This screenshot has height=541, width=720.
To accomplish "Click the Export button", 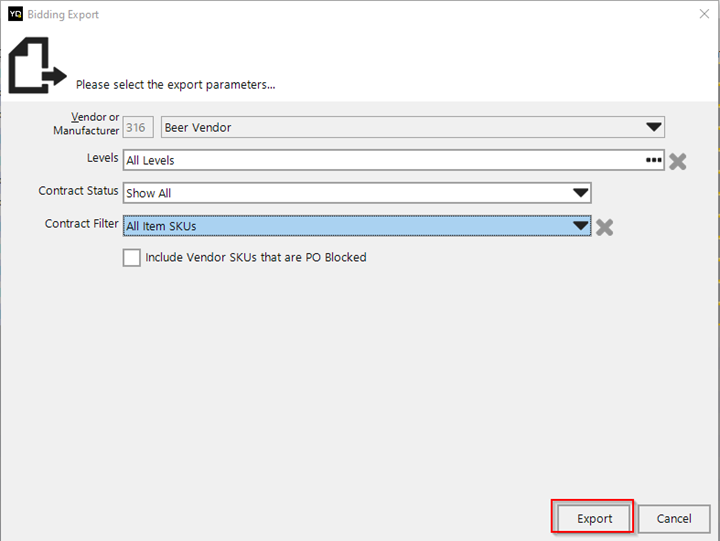I will pyautogui.click(x=594, y=518).
